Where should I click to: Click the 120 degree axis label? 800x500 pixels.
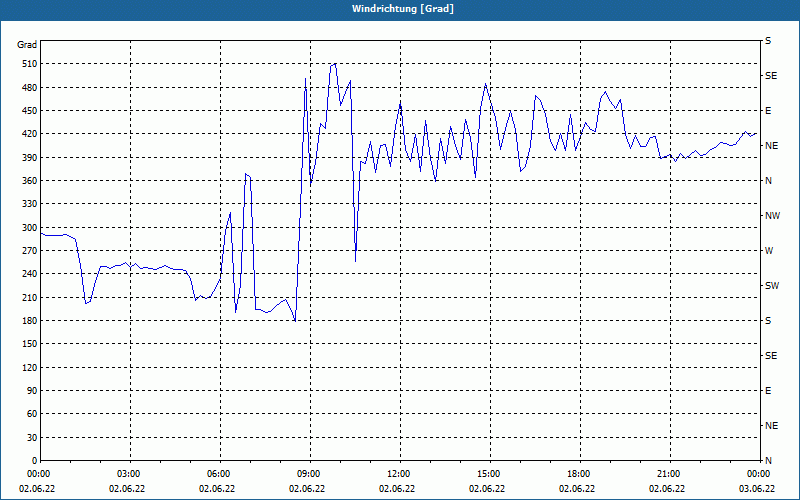(30, 367)
